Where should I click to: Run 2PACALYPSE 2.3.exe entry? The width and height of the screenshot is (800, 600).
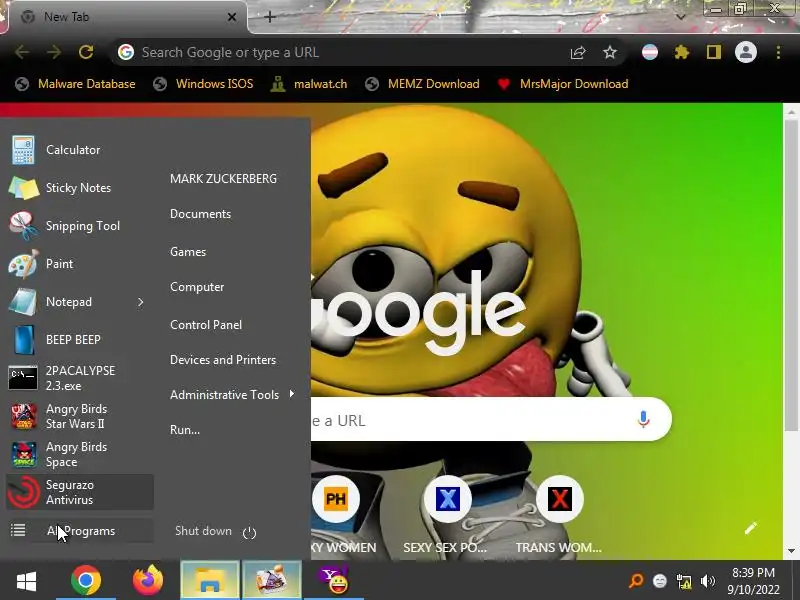(79, 378)
